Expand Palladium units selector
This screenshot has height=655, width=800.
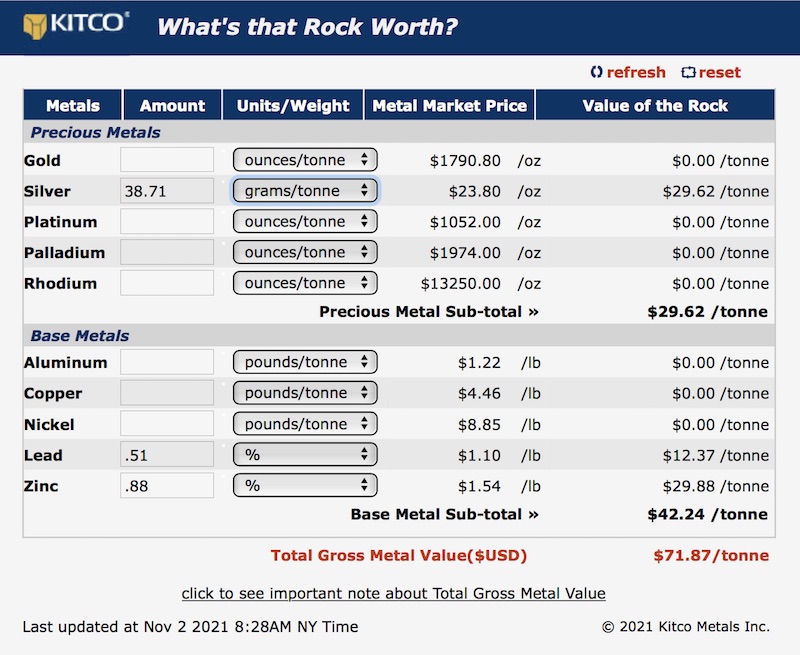coord(305,252)
